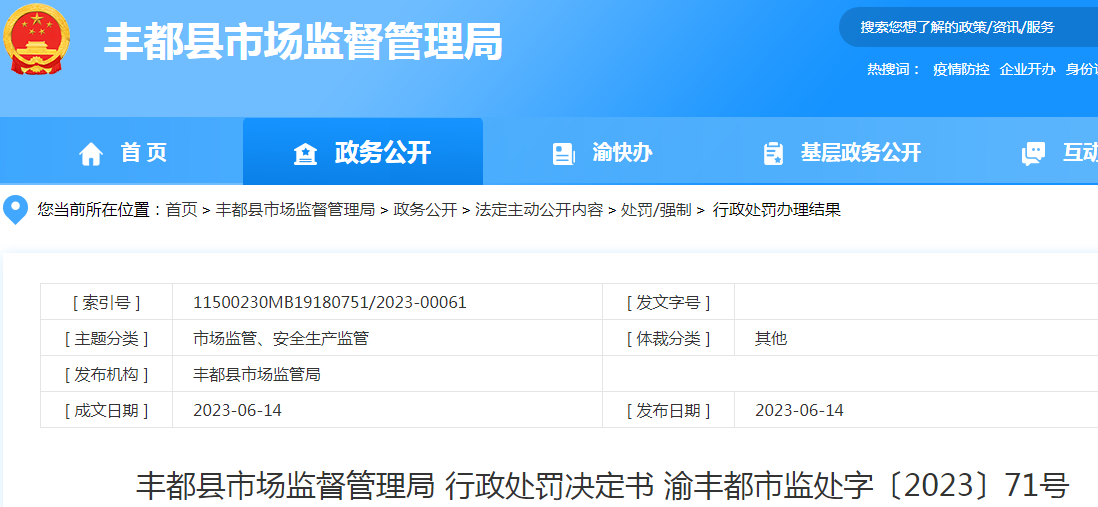Screen dimensions: 1098x507
Task: Click the 发布日期 value 2023-06-14
Action: pos(800,410)
